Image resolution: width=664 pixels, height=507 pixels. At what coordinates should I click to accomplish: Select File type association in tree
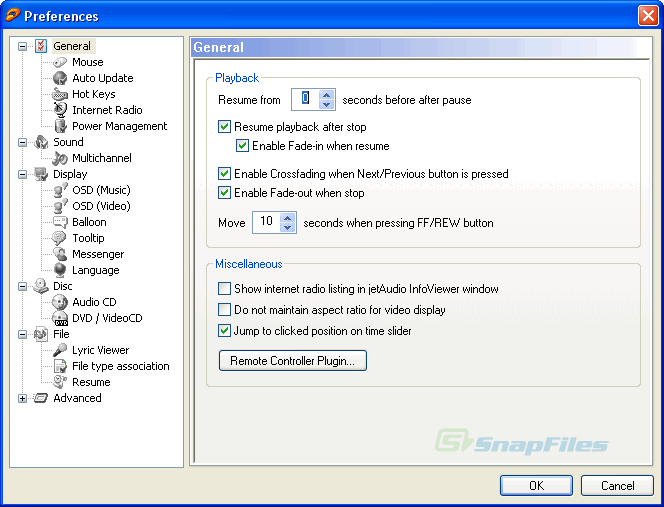point(120,366)
